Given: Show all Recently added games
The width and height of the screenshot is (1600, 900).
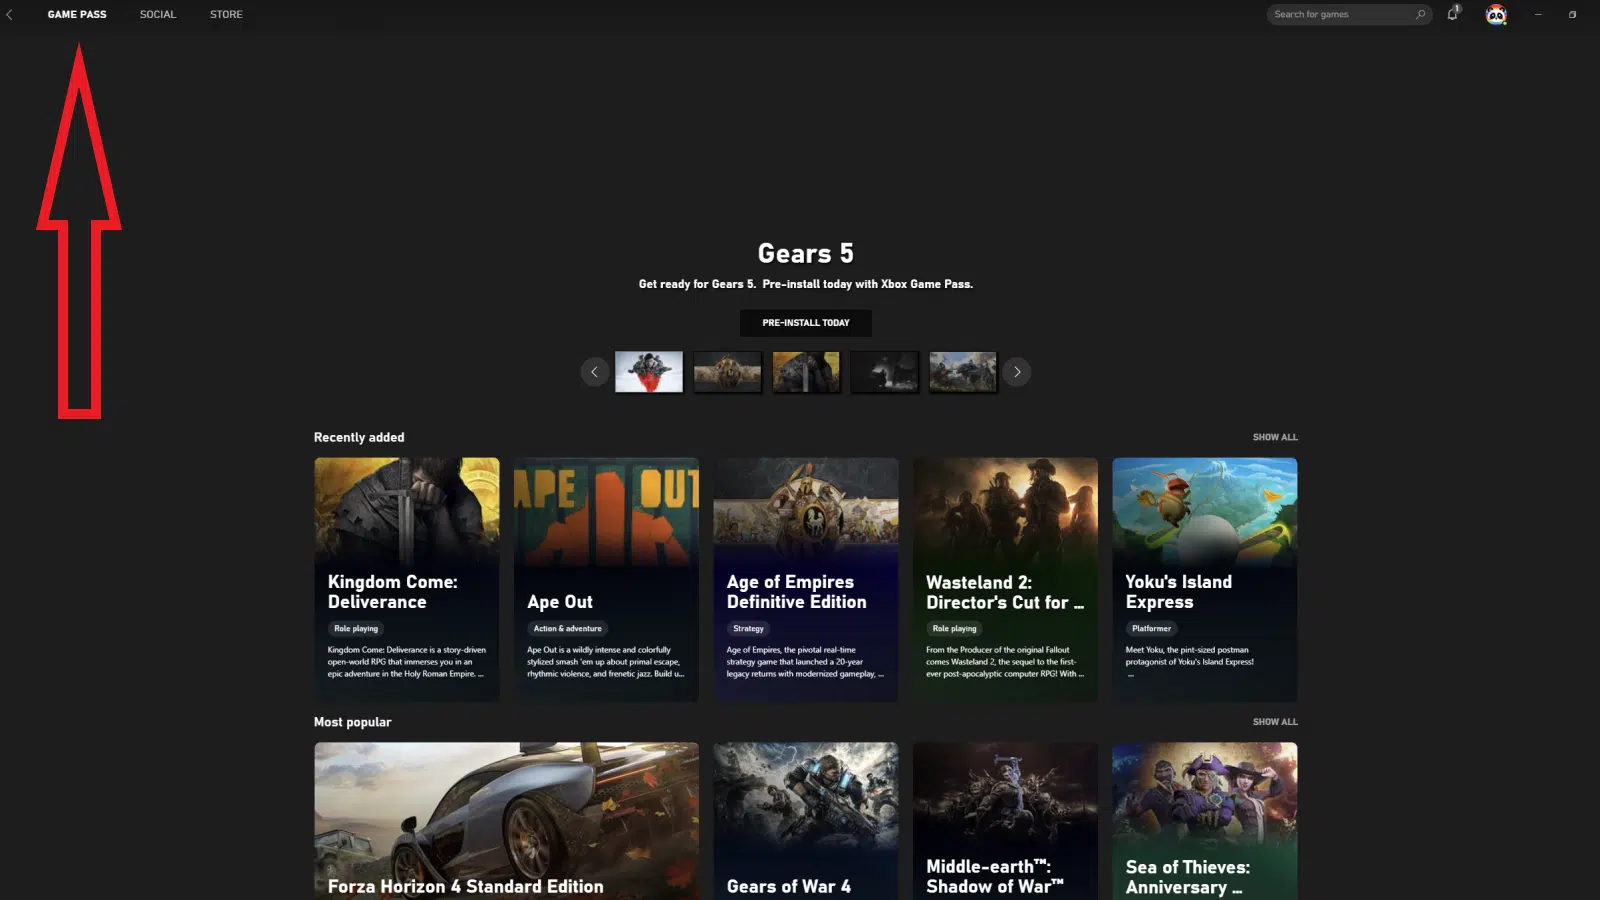Looking at the screenshot, I should point(1275,437).
